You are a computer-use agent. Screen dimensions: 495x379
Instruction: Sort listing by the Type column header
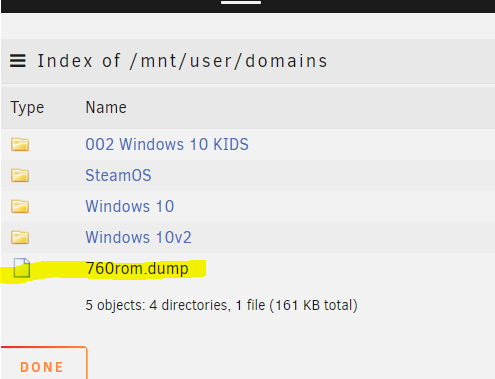(27, 108)
